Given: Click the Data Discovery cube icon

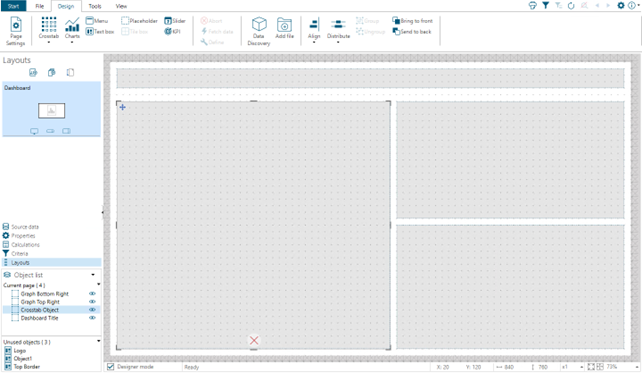Looking at the screenshot, I should tap(259, 25).
